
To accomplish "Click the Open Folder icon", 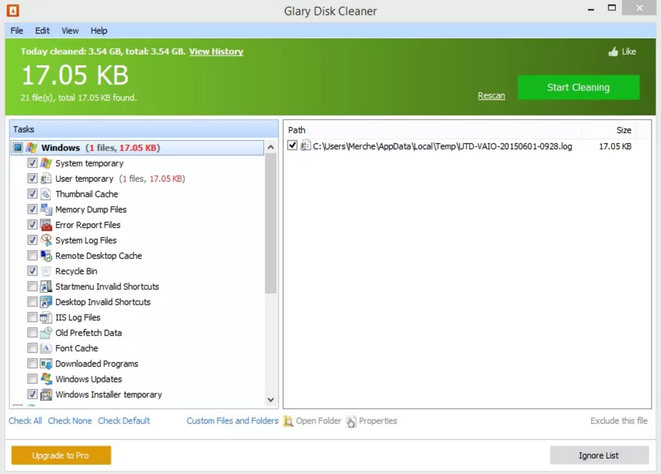I will [x=288, y=421].
